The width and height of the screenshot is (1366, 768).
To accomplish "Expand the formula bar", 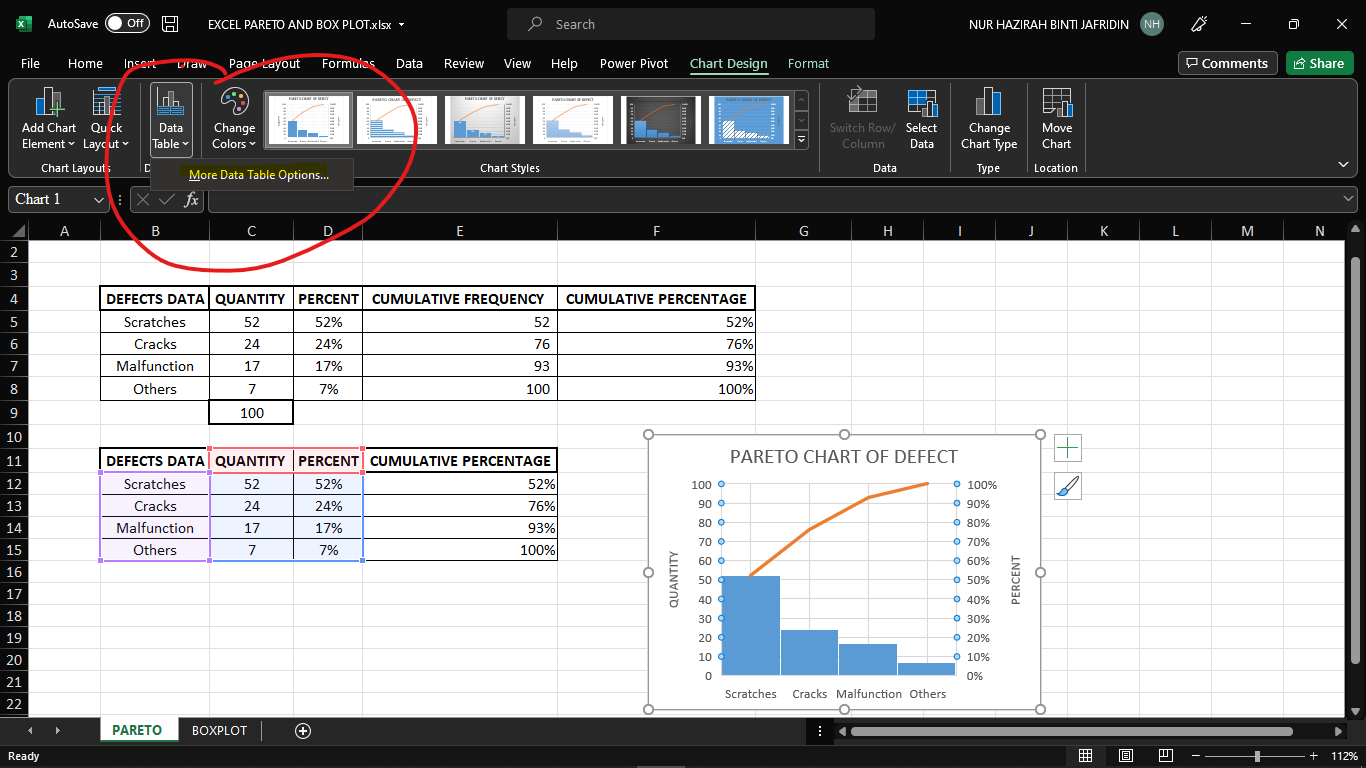I will pos(1349,199).
